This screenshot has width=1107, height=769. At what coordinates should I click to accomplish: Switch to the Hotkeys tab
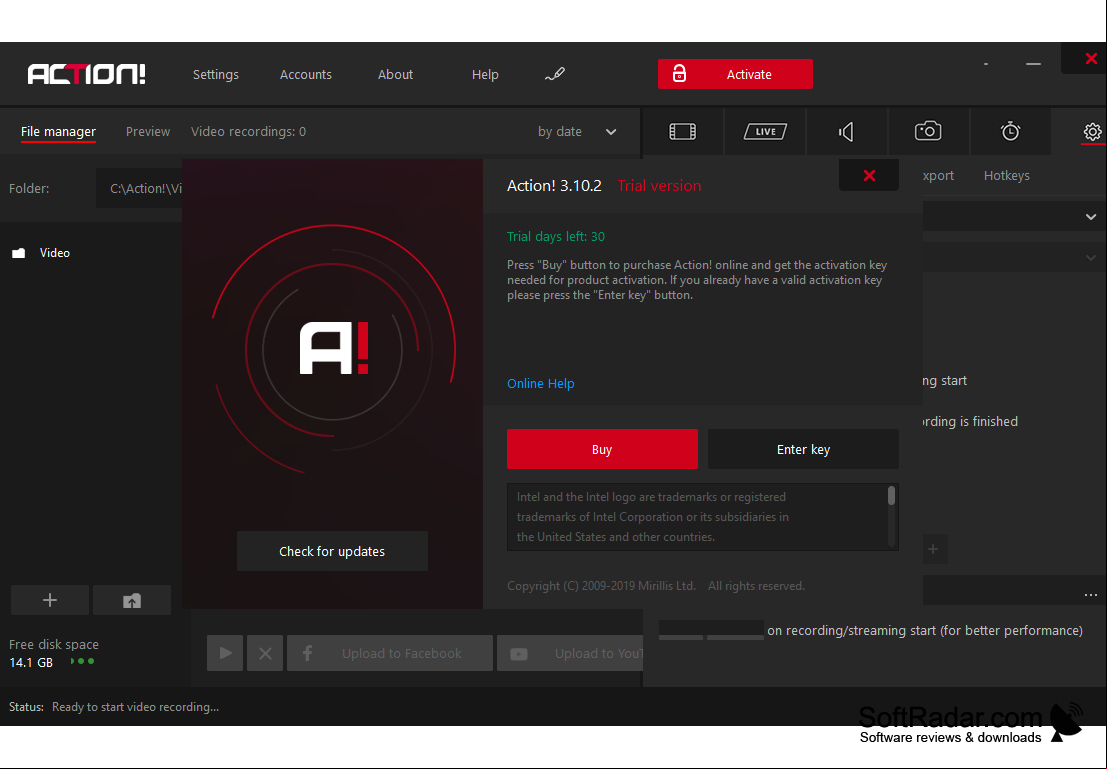(x=1007, y=175)
